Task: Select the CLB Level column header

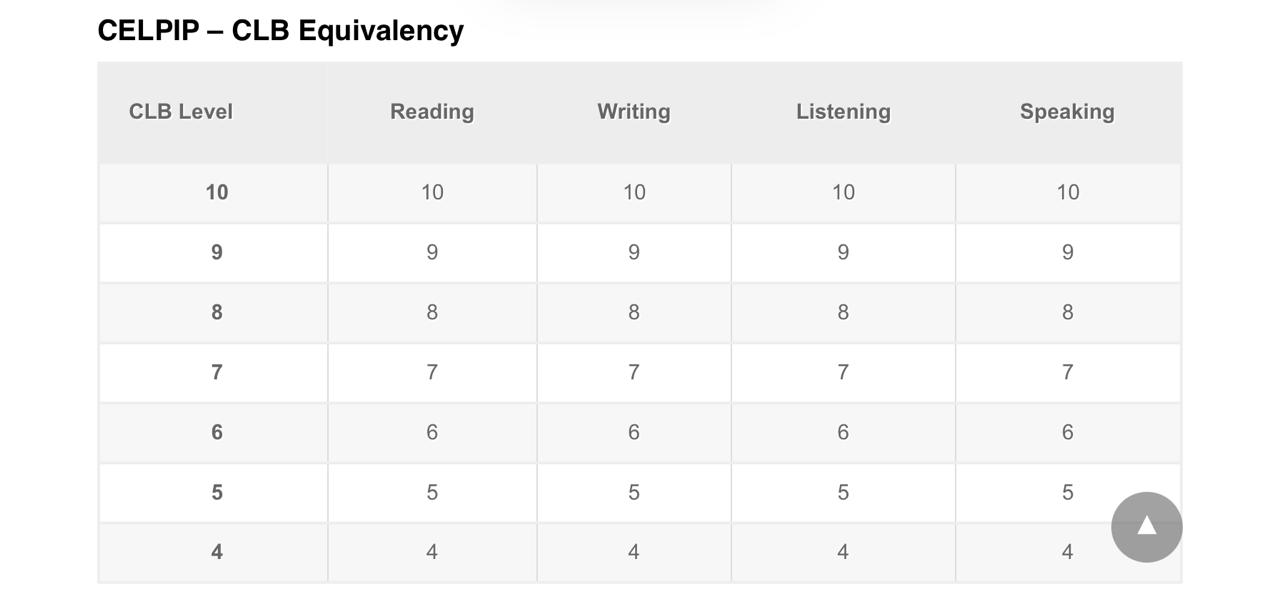Action: click(180, 111)
